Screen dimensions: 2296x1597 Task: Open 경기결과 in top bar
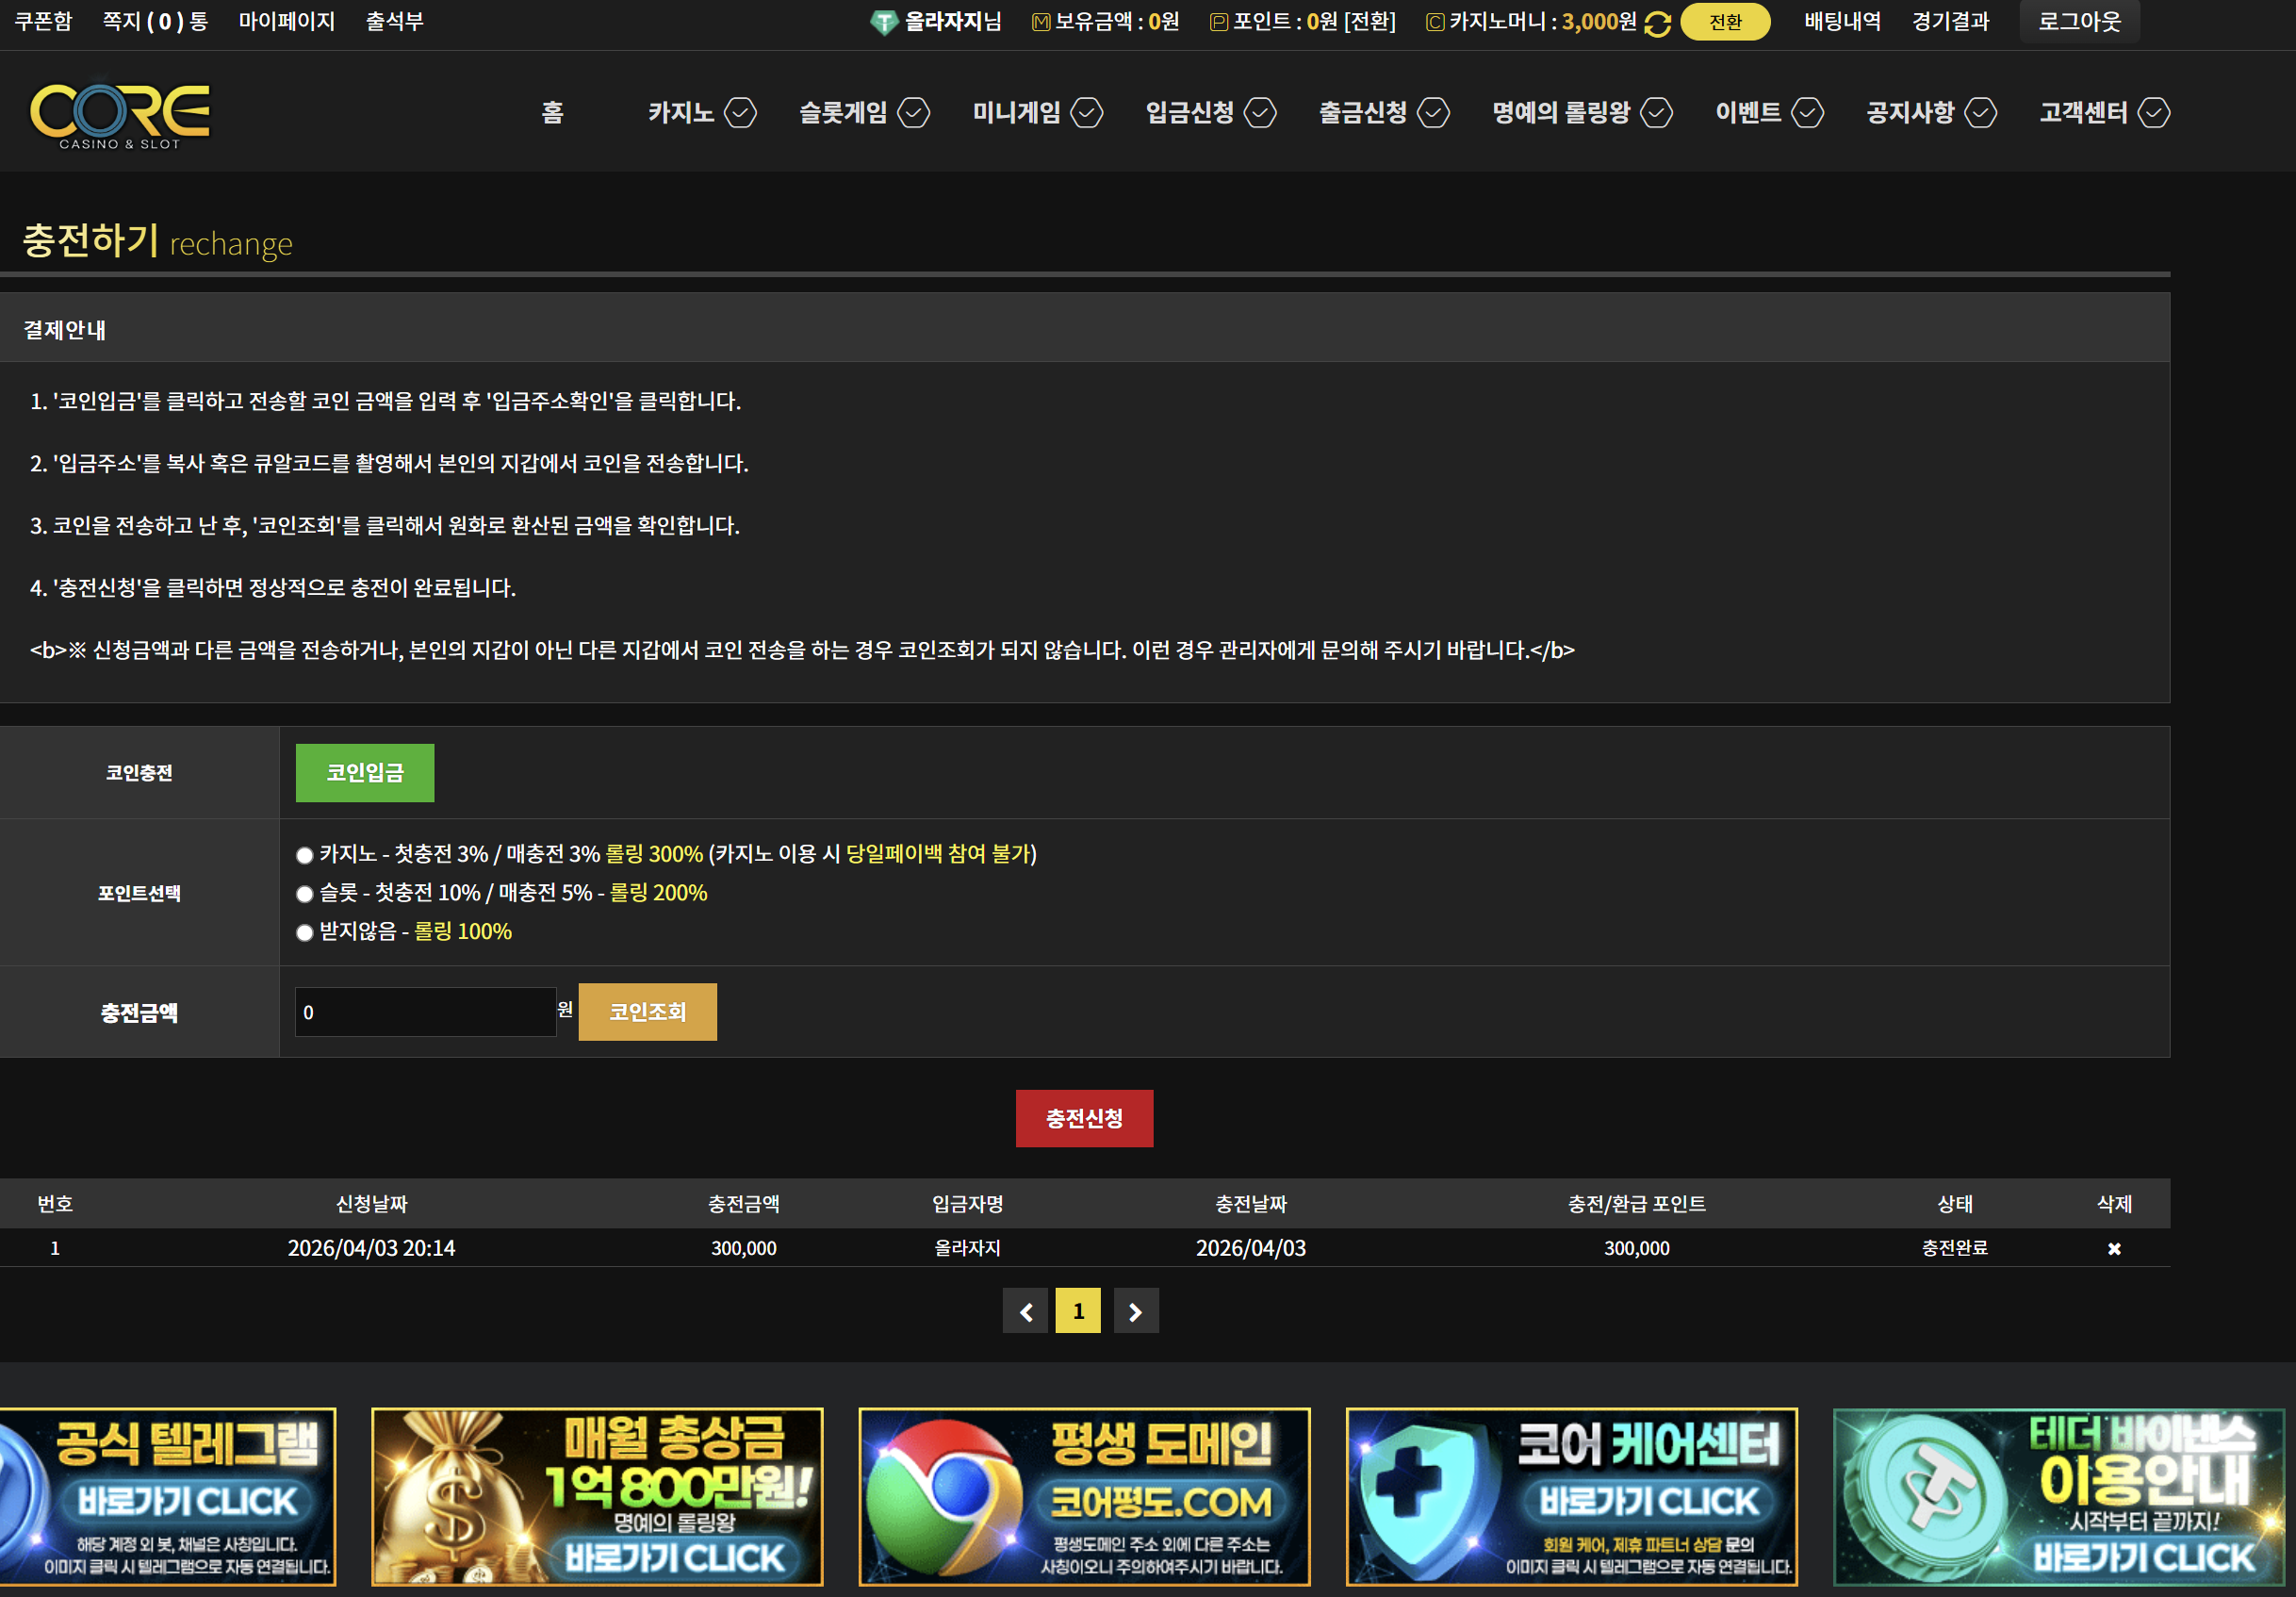click(1950, 21)
